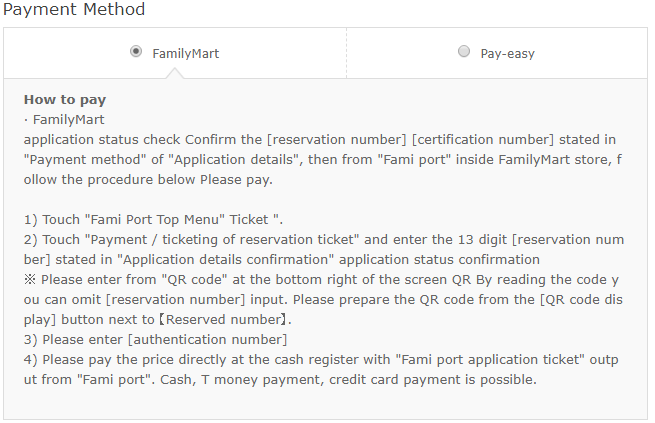Click the Payment Method section heading
The width and height of the screenshot is (655, 423).
(75, 10)
